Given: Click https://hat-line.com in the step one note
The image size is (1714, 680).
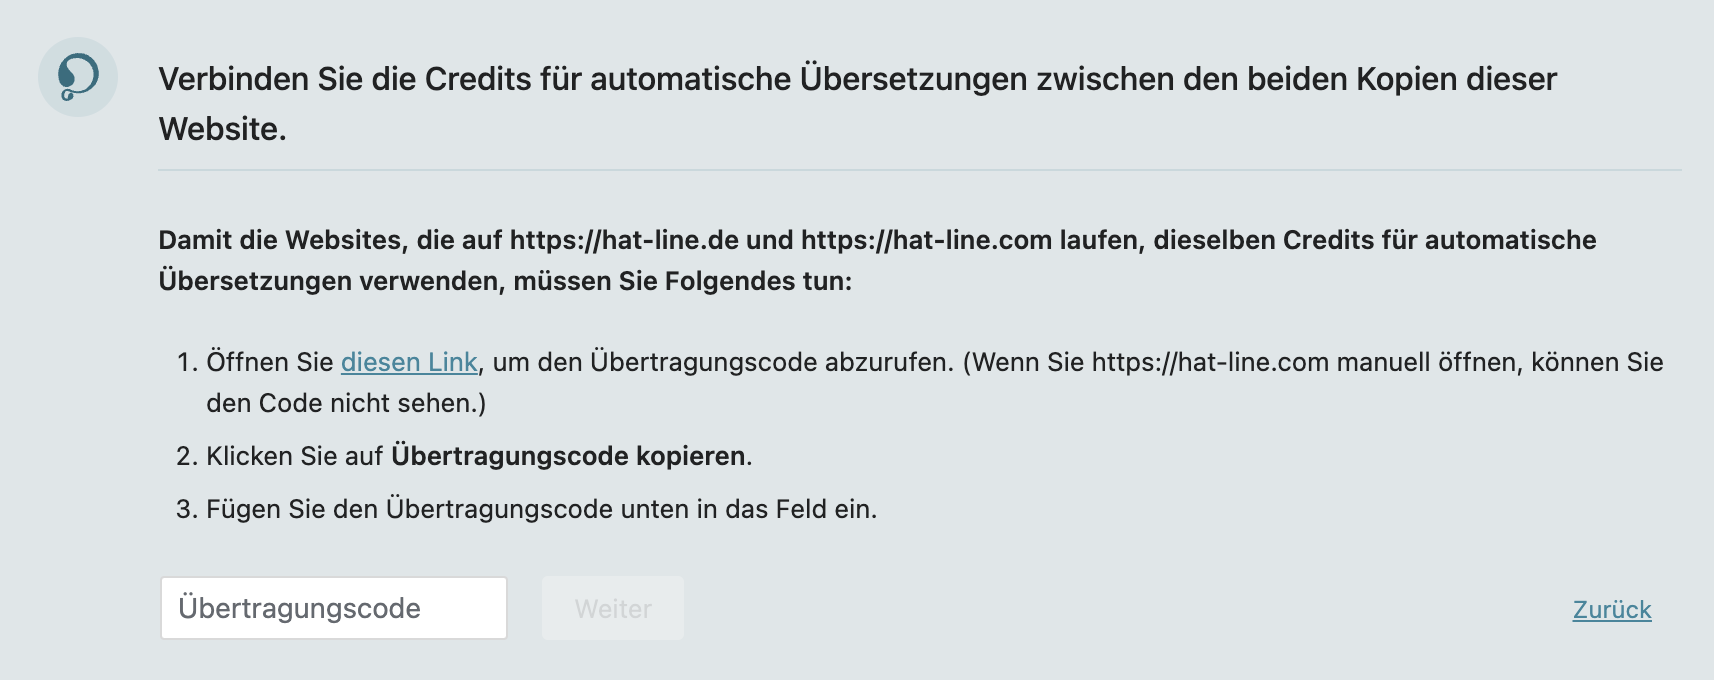Looking at the screenshot, I should tap(1210, 362).
